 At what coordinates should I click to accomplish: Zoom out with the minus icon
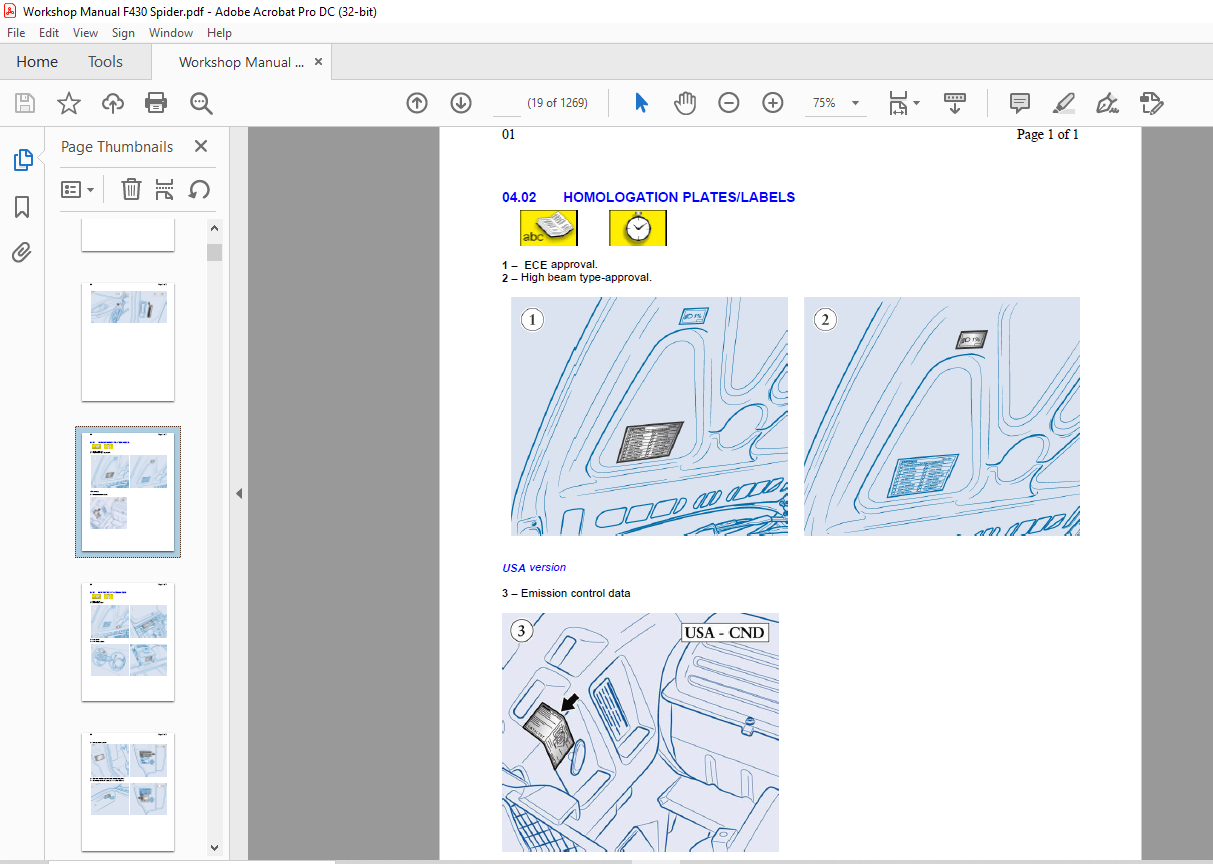(729, 103)
